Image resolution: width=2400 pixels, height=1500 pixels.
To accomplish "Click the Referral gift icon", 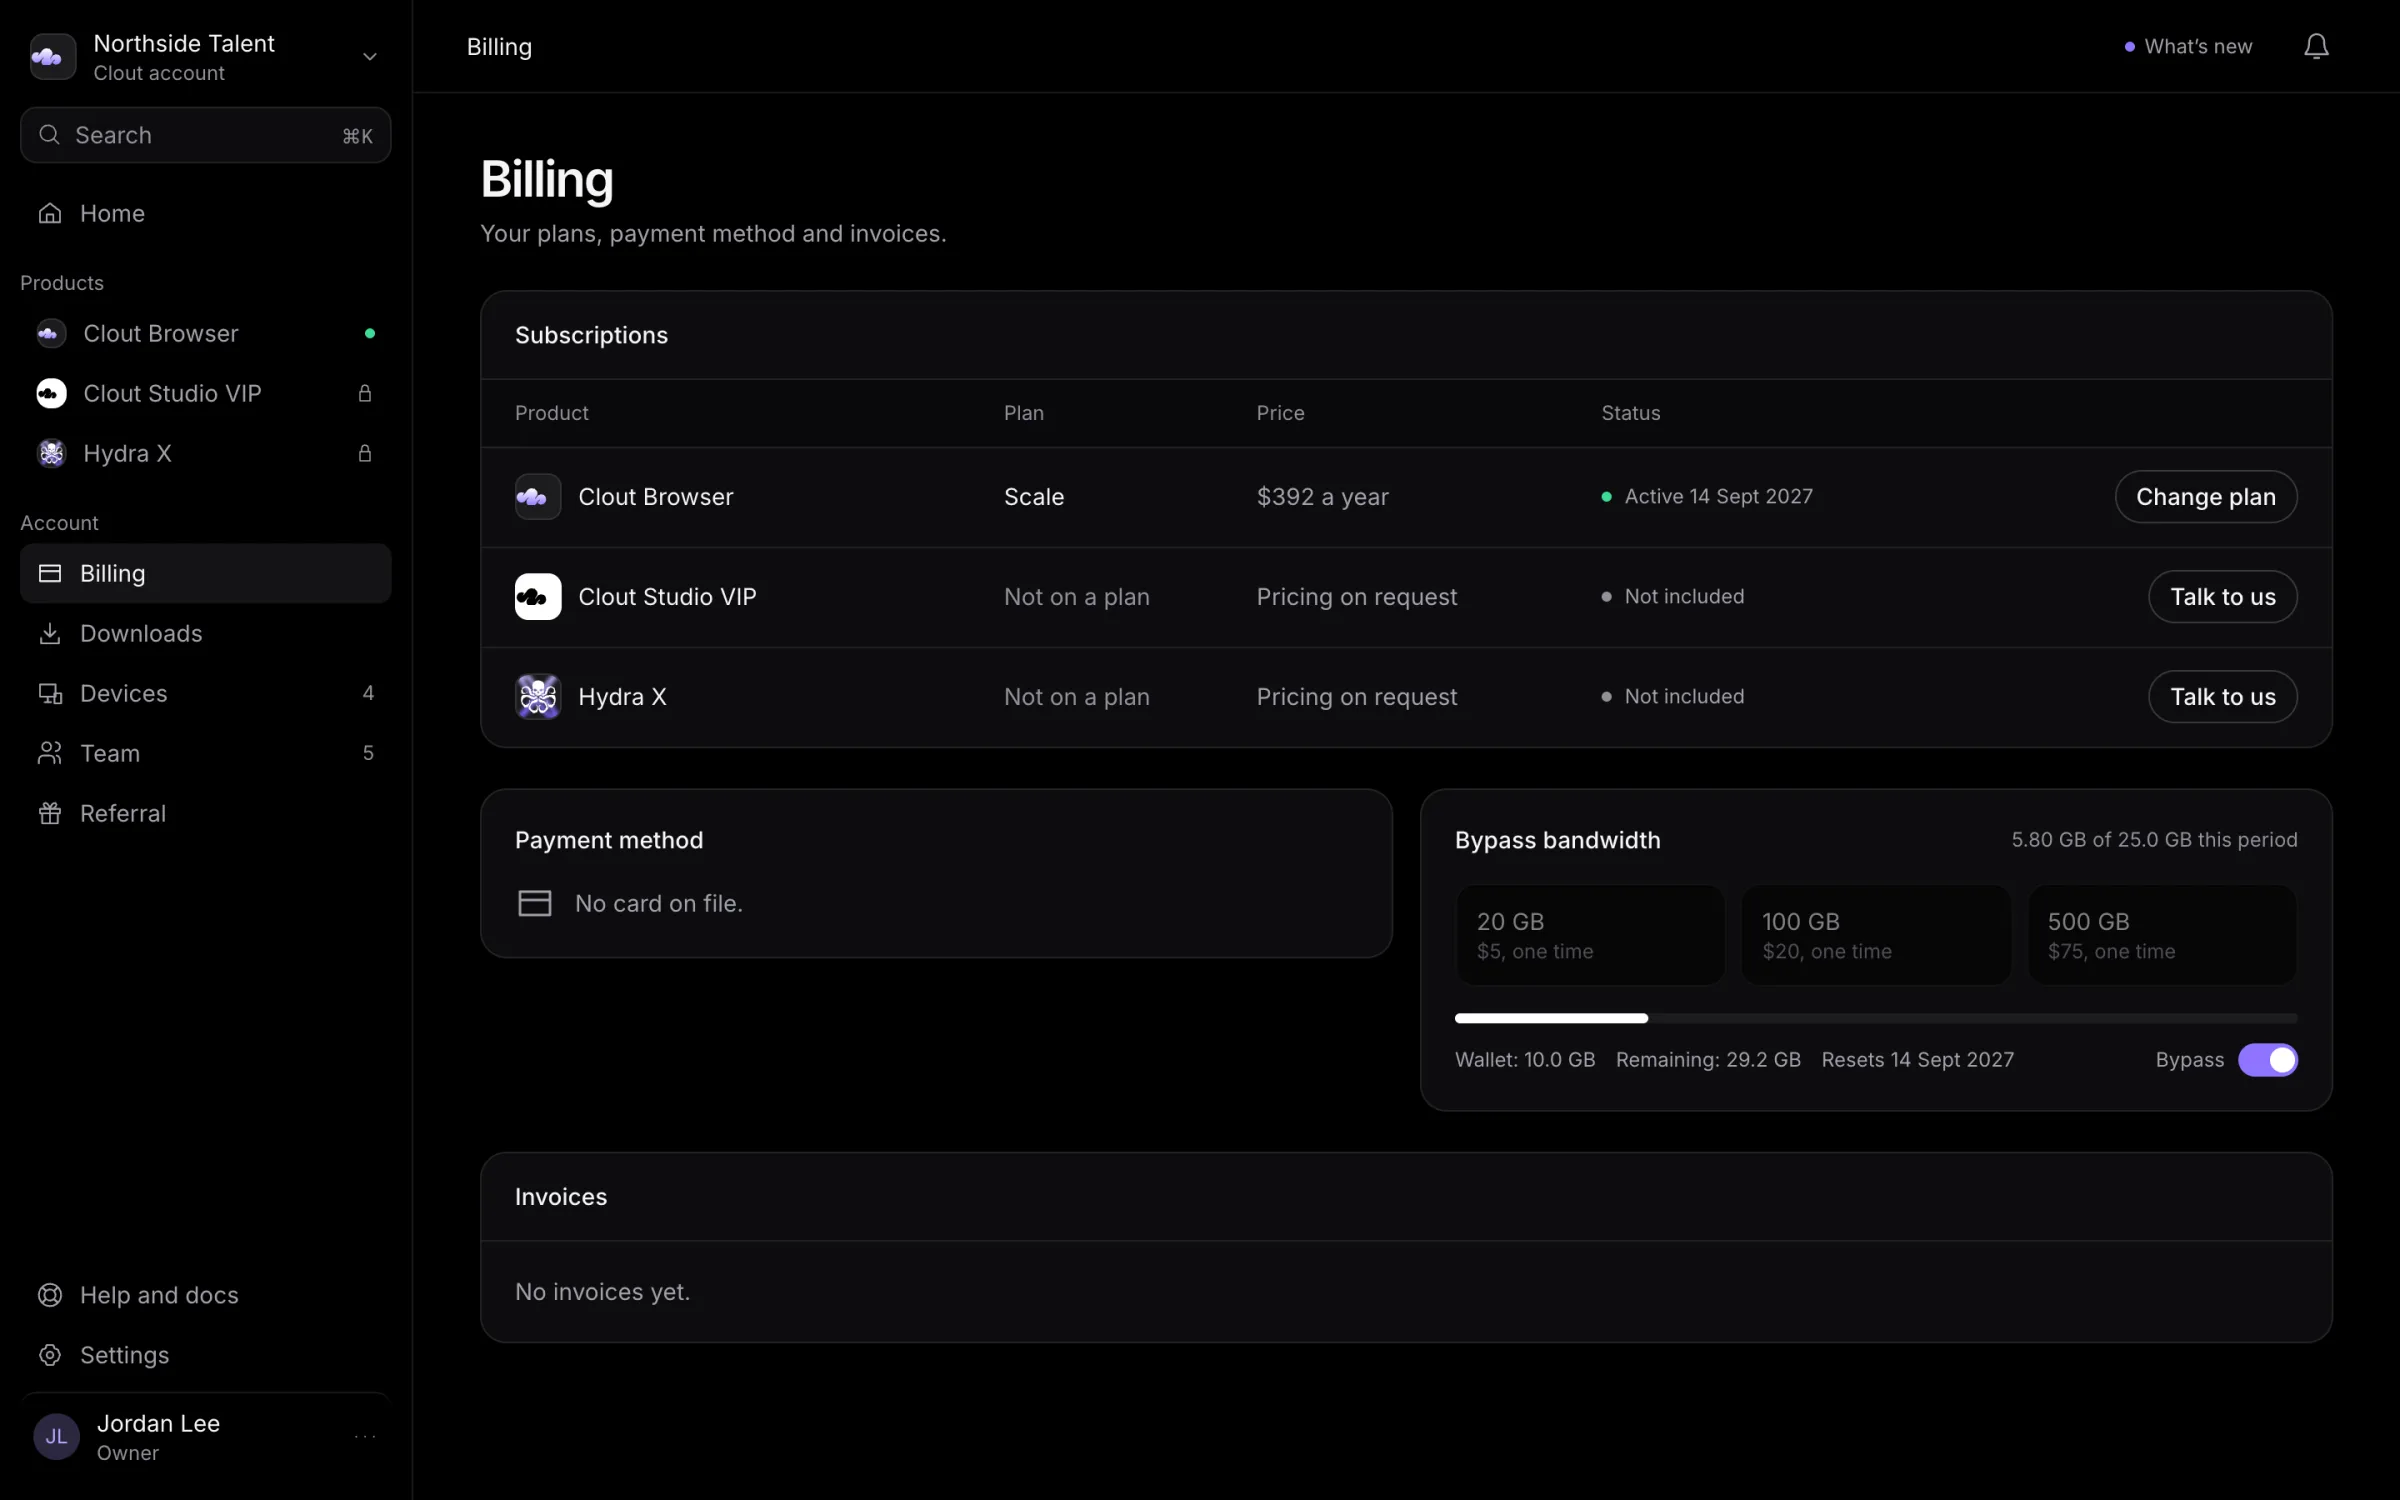I will pyautogui.click(x=50, y=813).
